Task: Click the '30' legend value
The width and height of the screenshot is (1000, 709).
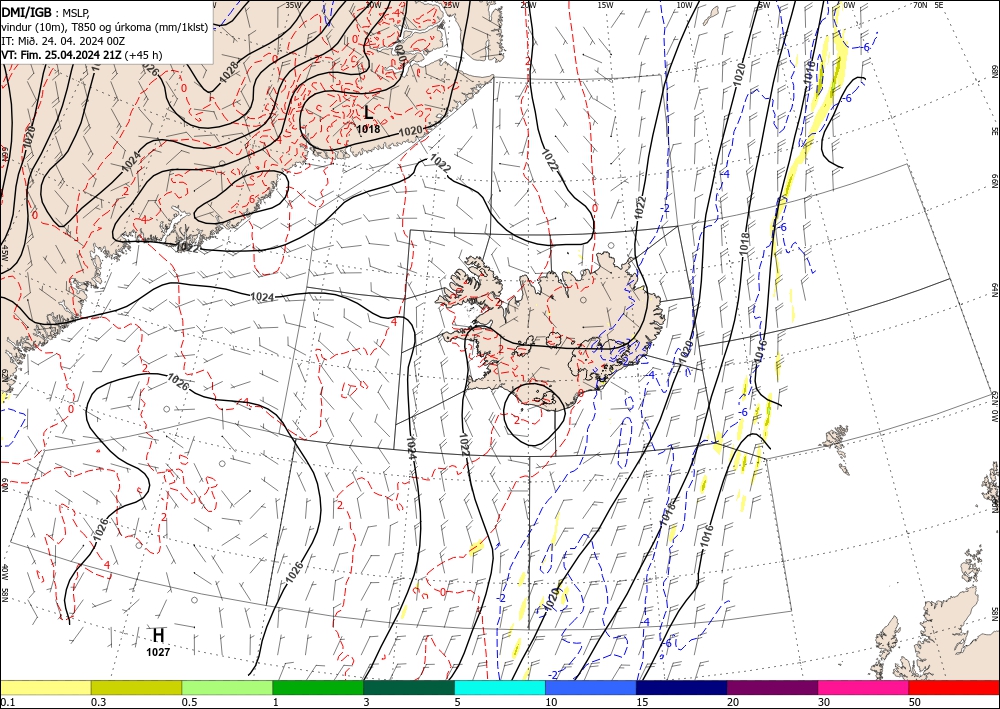Action: point(824,702)
